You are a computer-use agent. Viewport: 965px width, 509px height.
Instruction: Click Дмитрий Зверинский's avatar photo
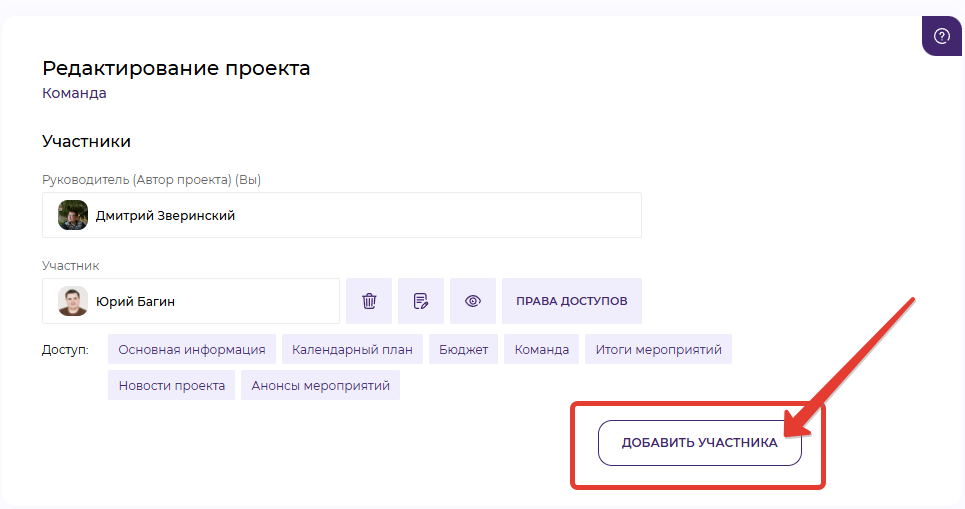[x=73, y=215]
